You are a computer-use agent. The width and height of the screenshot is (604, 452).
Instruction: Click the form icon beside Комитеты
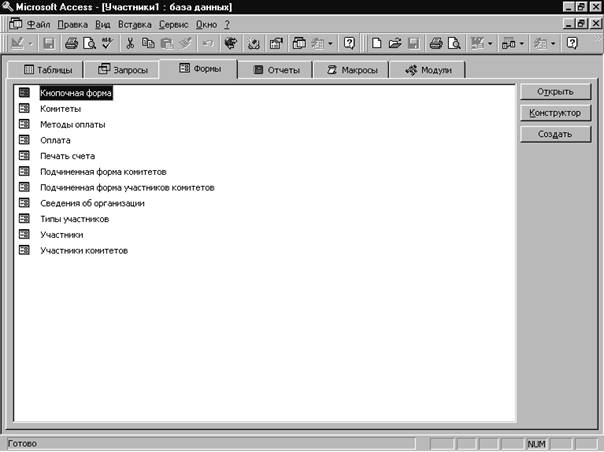pos(24,109)
